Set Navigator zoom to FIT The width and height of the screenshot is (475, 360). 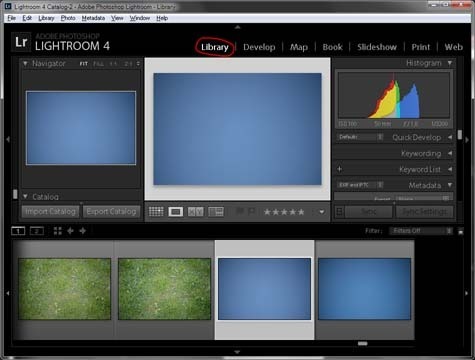[83, 63]
